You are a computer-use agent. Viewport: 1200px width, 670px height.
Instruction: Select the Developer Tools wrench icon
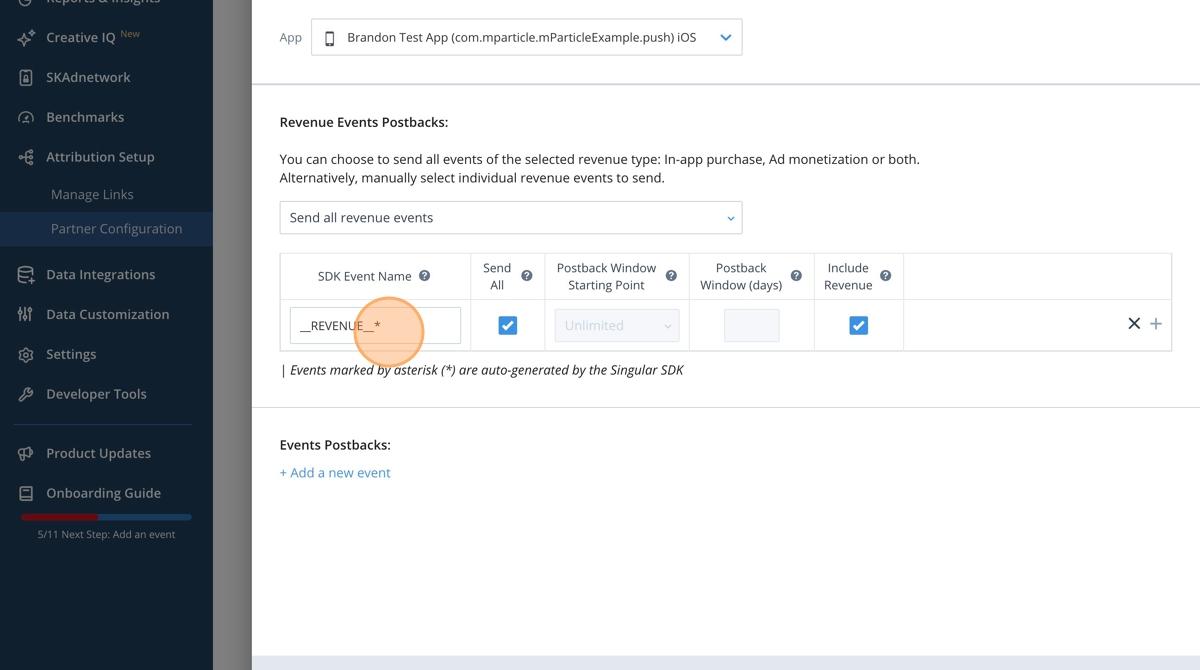[28, 393]
